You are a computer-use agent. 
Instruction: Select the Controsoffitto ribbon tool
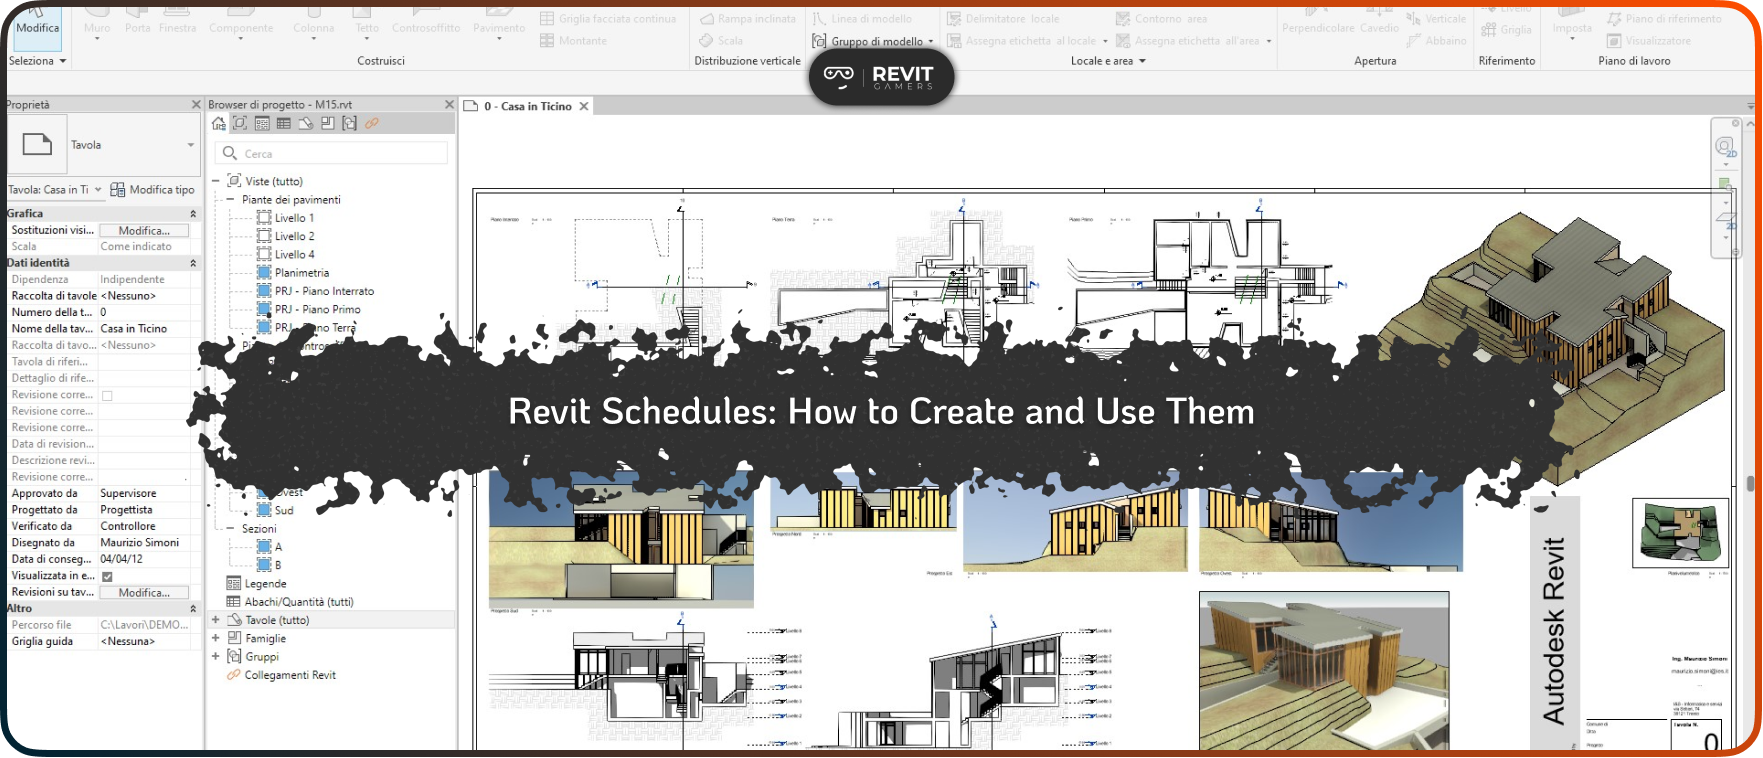pos(426,22)
